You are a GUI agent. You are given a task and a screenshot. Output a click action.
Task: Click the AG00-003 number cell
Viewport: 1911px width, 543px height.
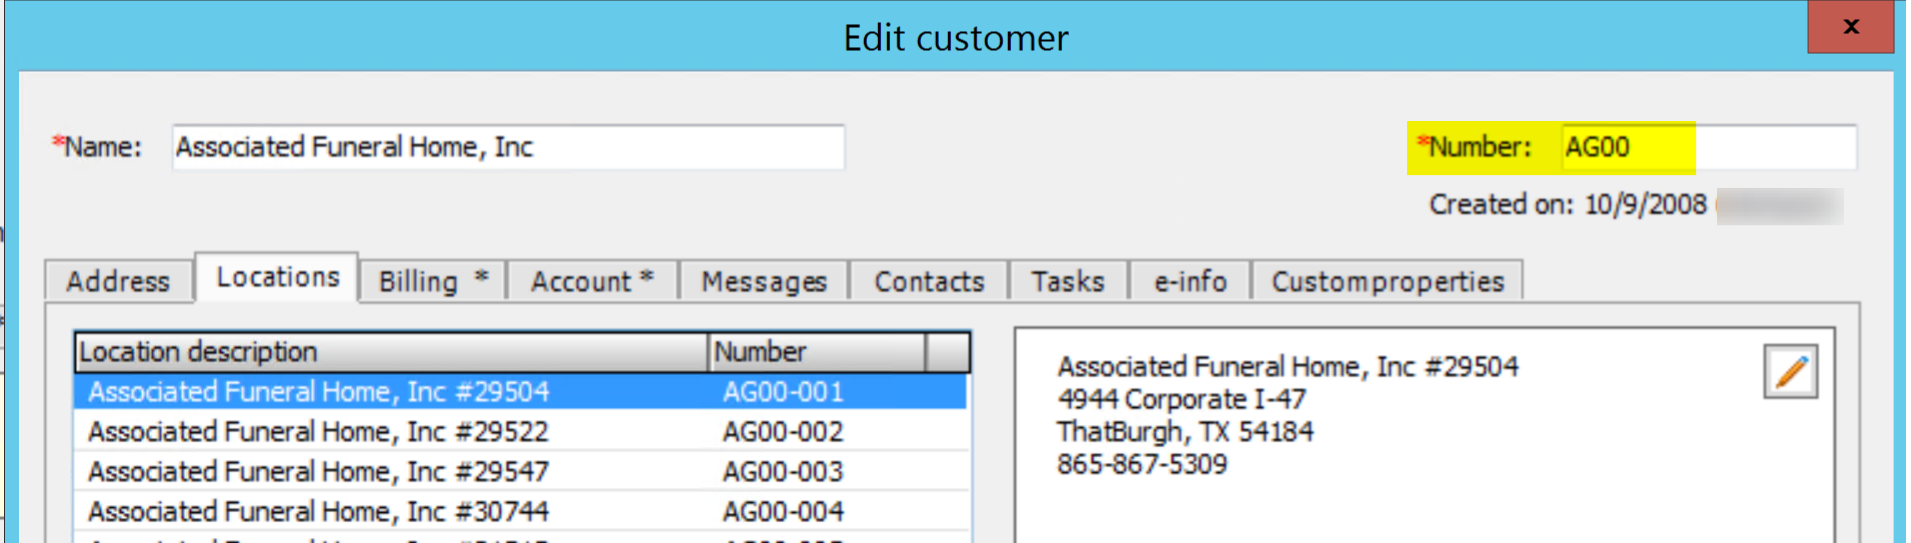(x=783, y=471)
